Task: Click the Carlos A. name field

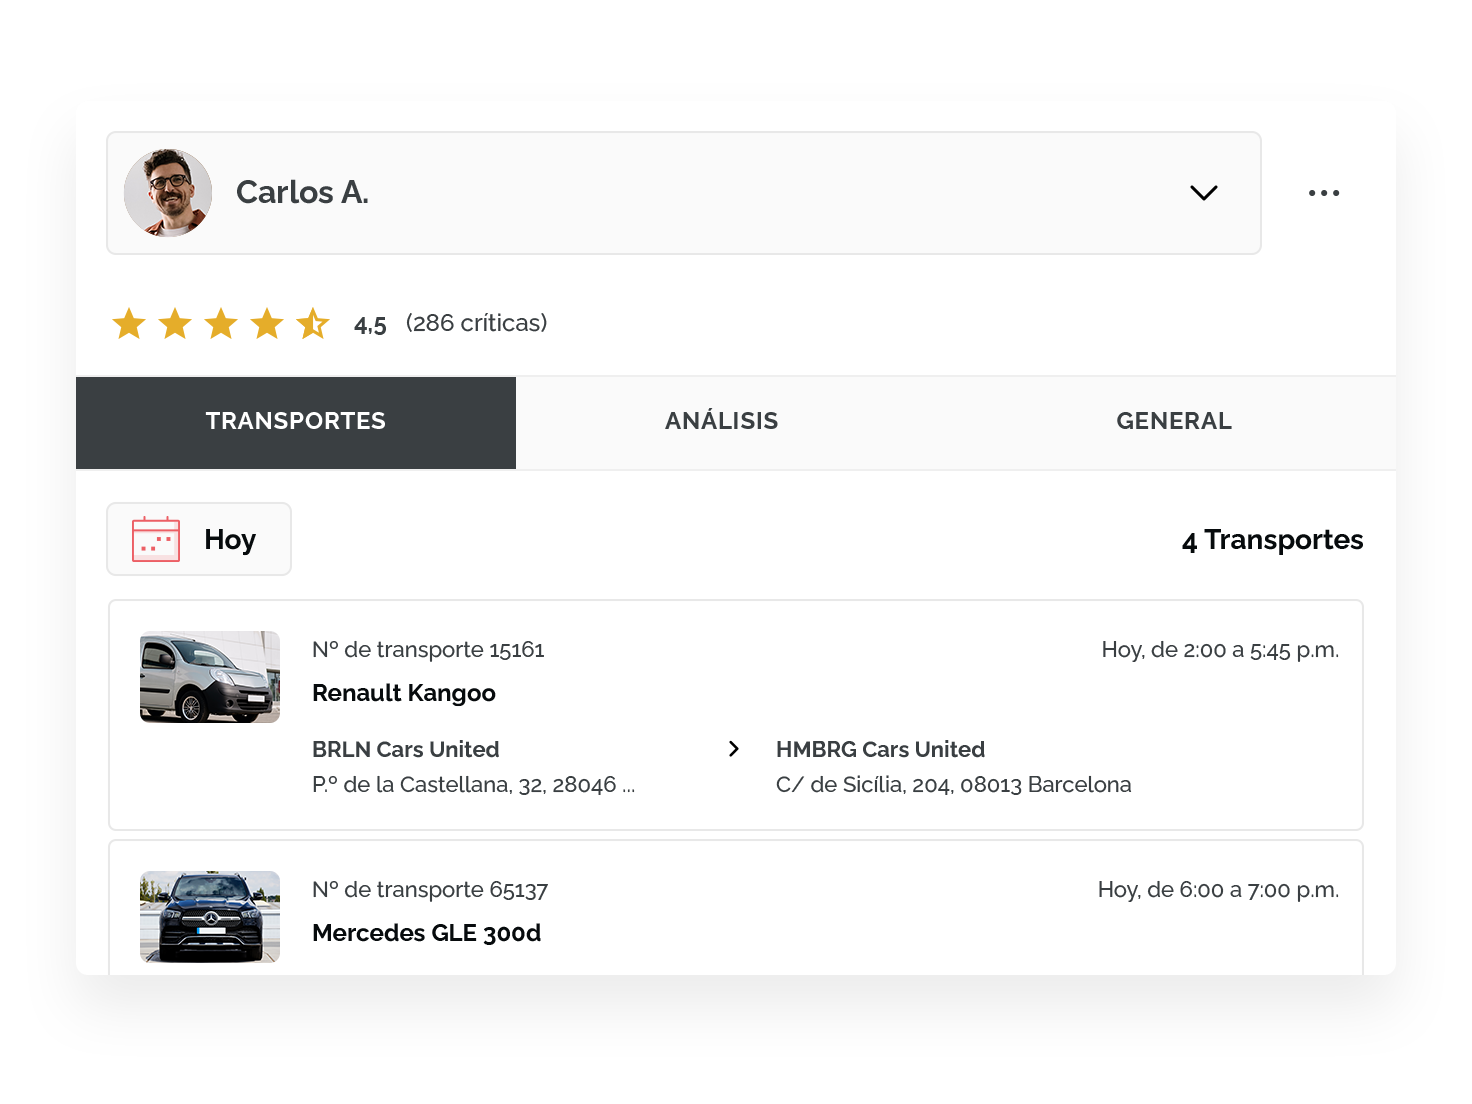Action: [x=302, y=192]
